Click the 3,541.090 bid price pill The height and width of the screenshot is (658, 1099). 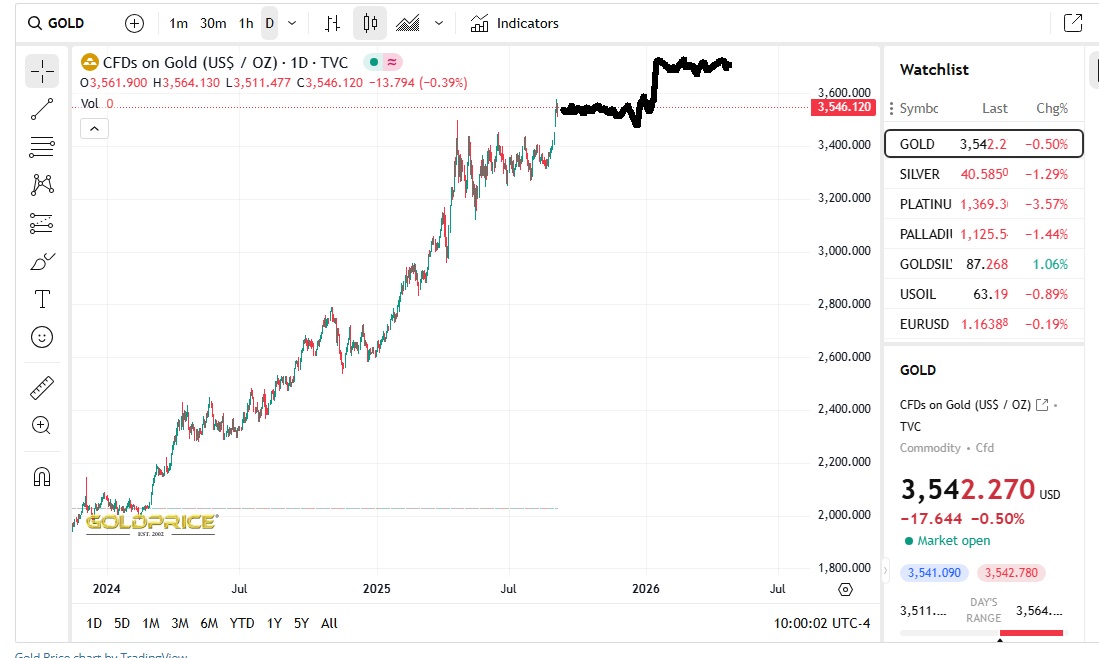pyautogui.click(x=934, y=573)
